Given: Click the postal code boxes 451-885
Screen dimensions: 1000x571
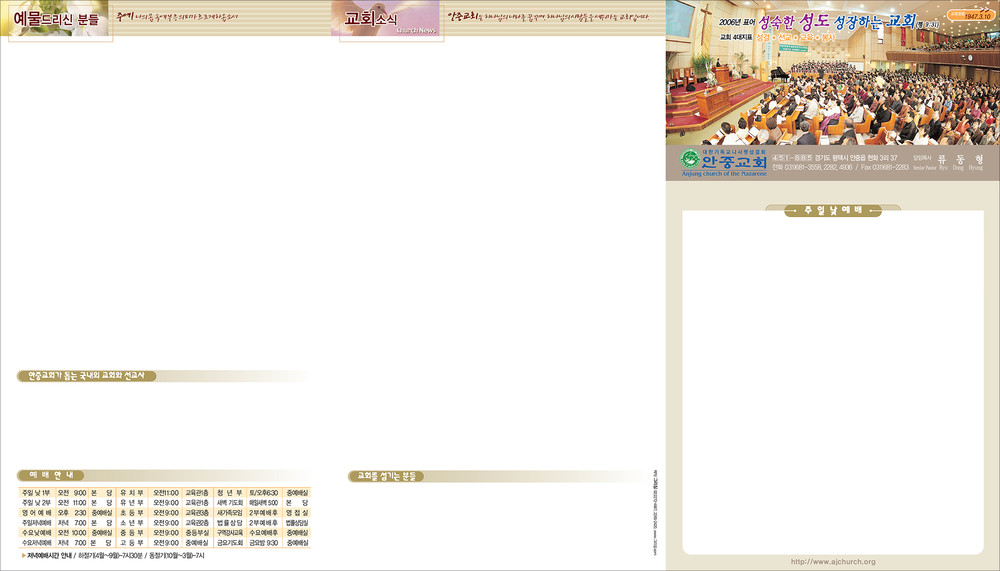Looking at the screenshot, I should point(787,158).
